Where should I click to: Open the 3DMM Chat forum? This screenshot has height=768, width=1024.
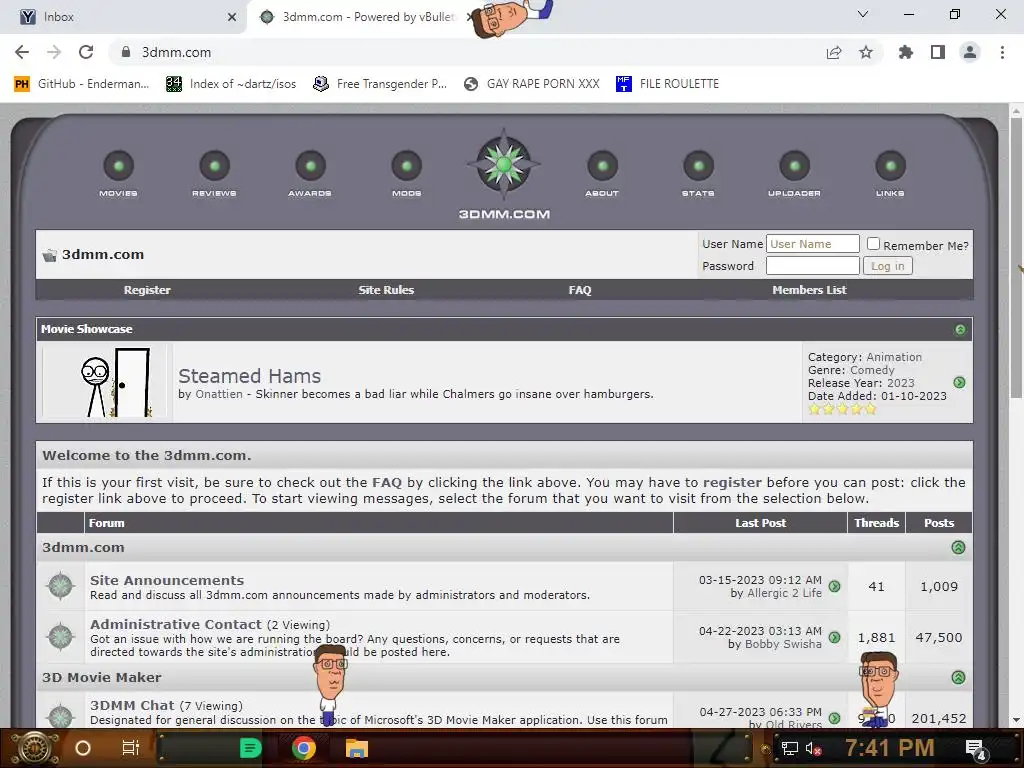coord(132,705)
